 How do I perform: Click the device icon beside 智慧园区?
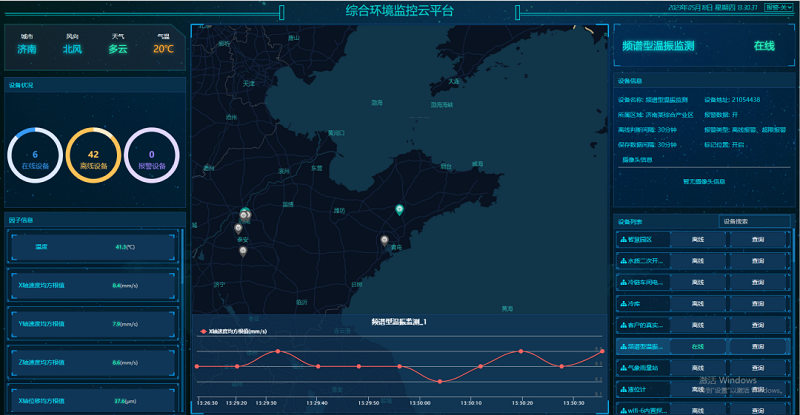pos(623,239)
